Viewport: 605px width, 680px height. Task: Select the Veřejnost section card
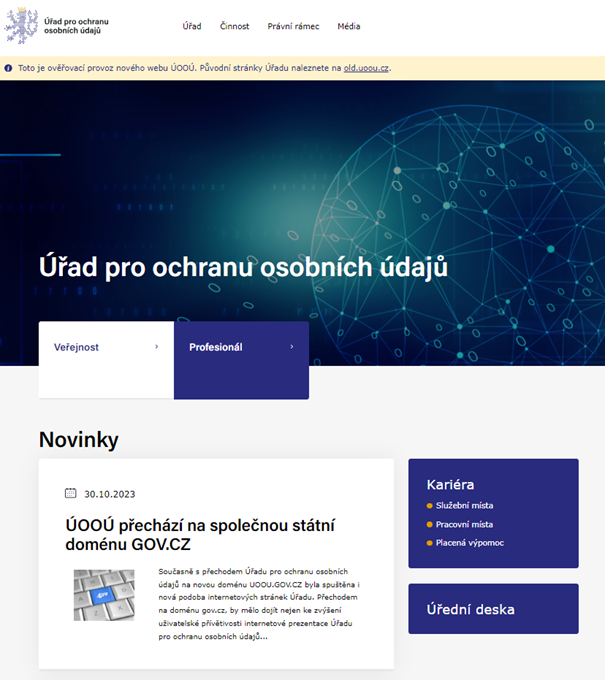pyautogui.click(x=106, y=360)
